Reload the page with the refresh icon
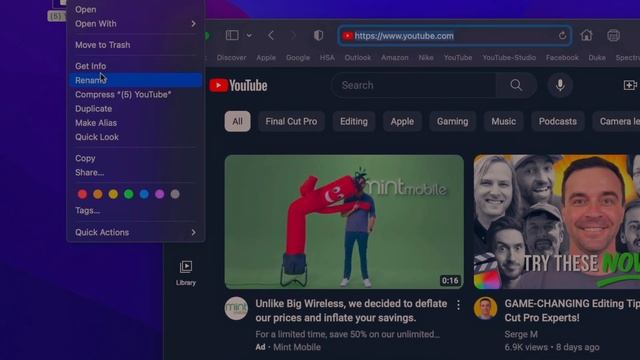 562,36
